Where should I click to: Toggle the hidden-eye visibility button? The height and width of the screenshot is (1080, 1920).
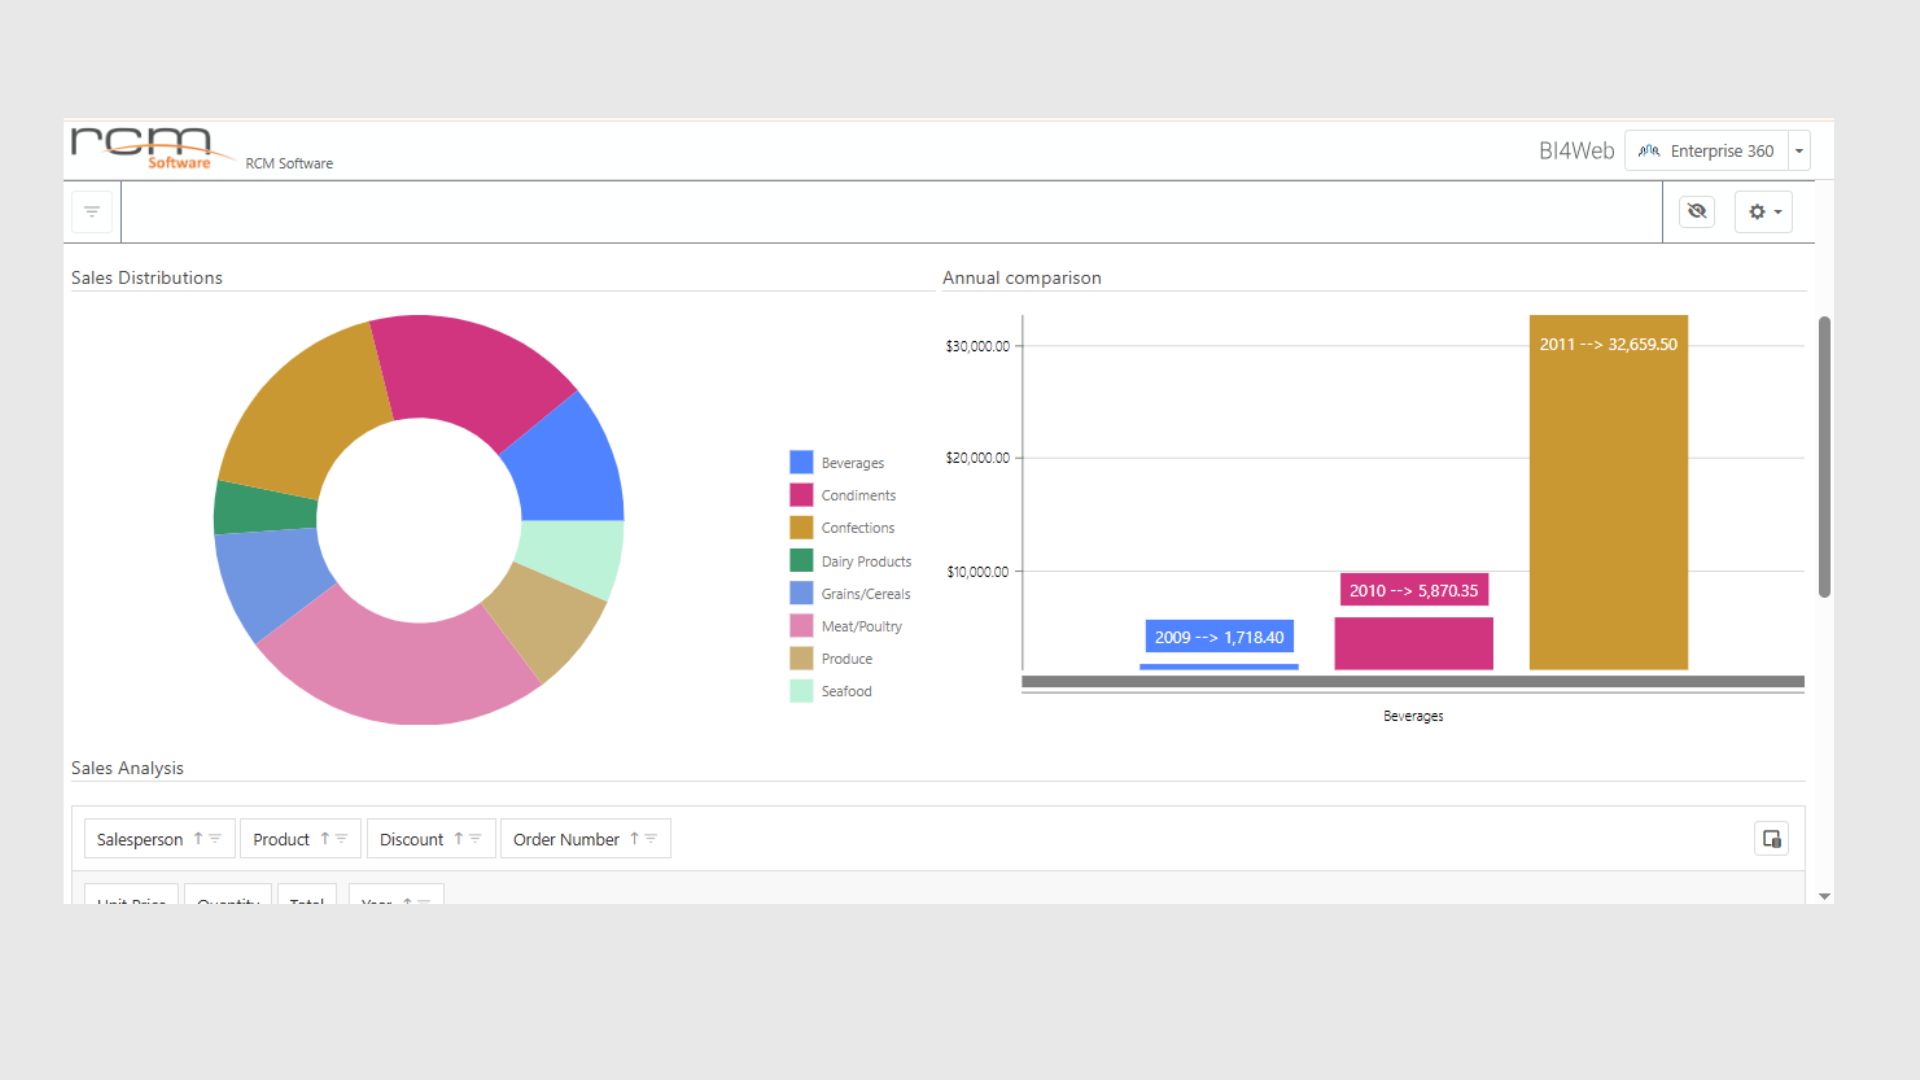tap(1697, 212)
